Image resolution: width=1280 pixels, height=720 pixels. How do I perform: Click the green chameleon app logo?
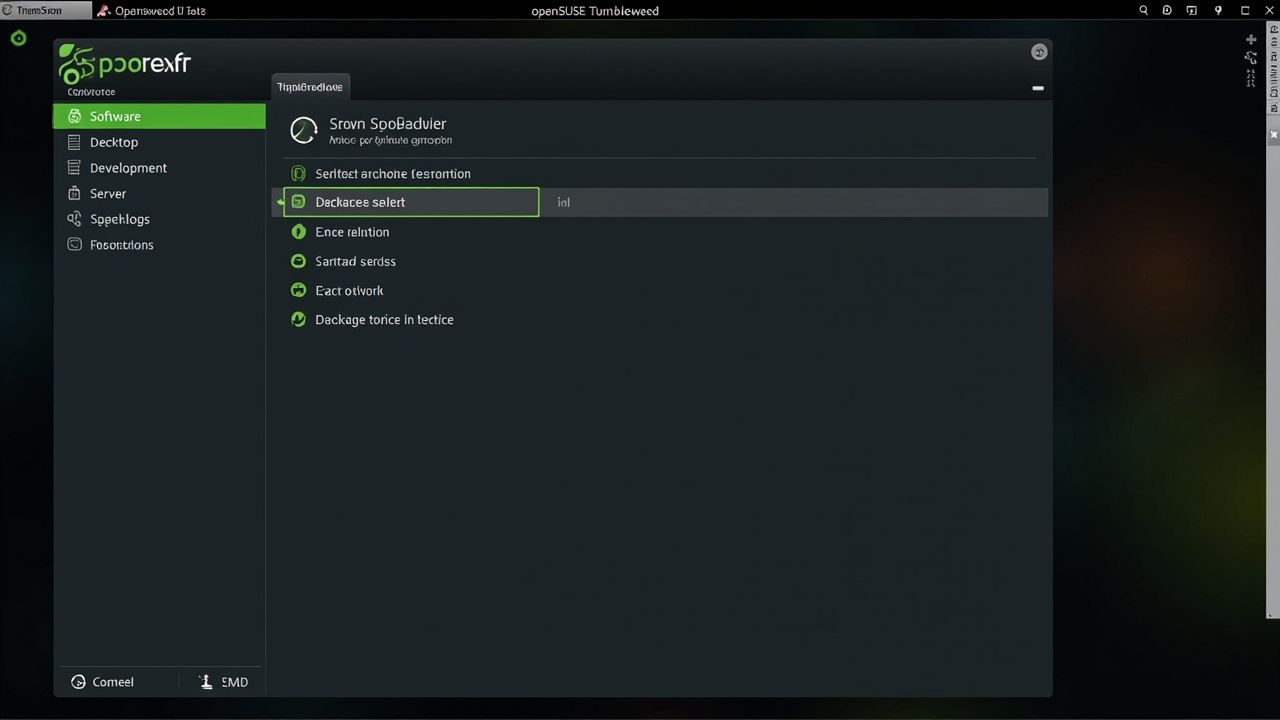click(x=76, y=65)
